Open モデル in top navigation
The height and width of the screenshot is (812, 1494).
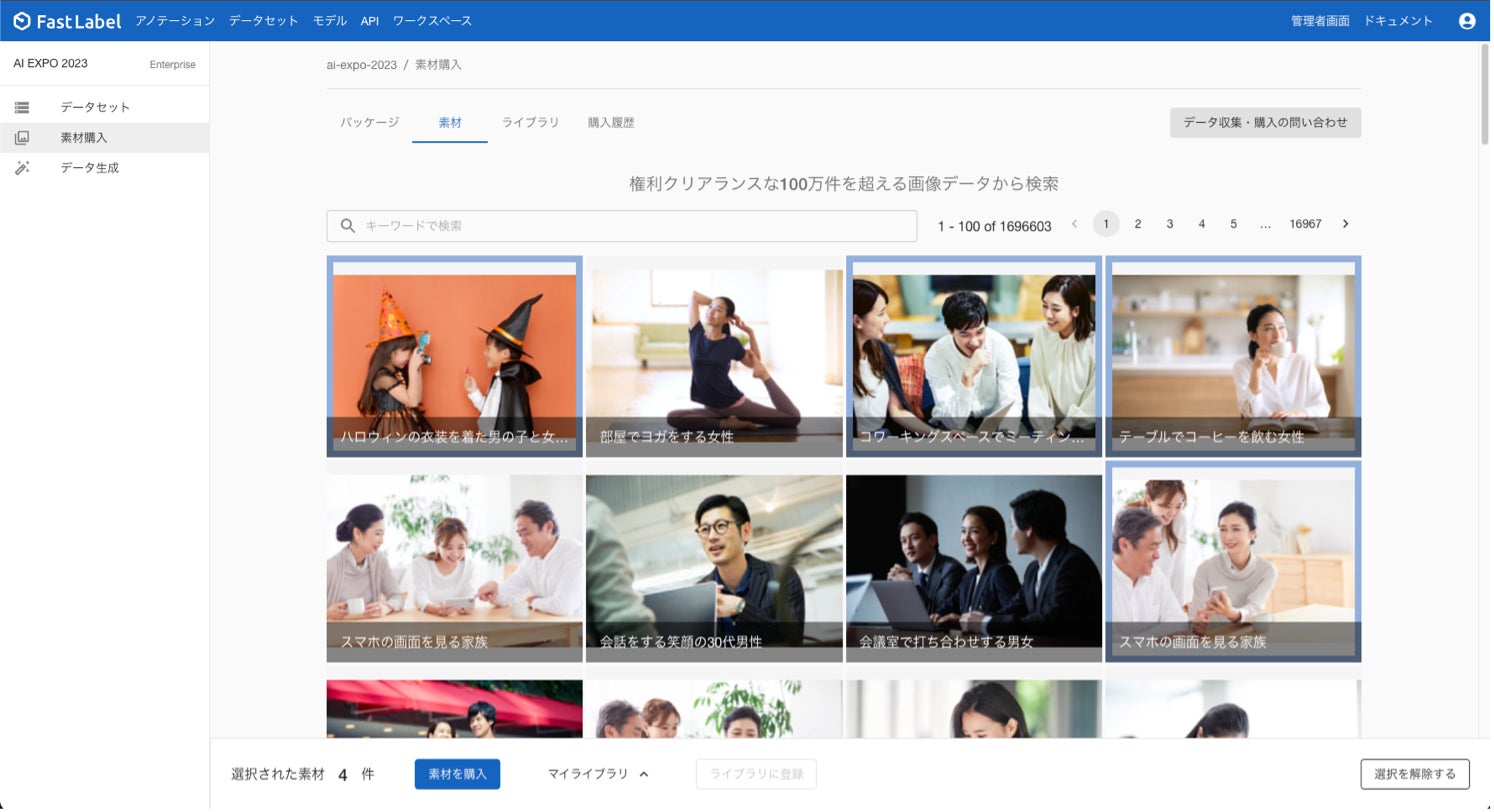point(330,21)
